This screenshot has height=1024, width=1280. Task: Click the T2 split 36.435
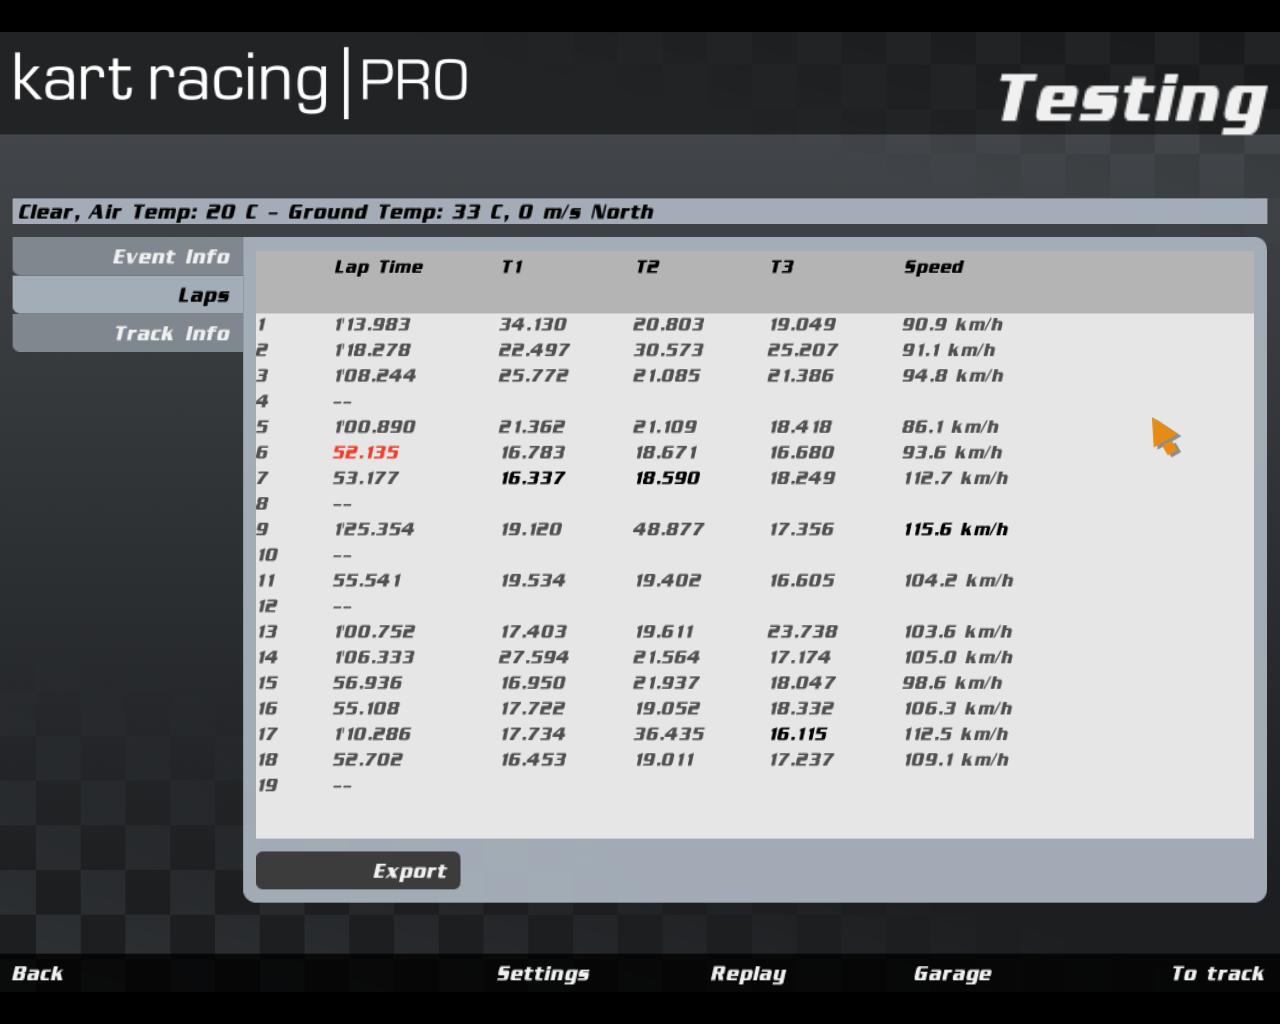point(668,734)
